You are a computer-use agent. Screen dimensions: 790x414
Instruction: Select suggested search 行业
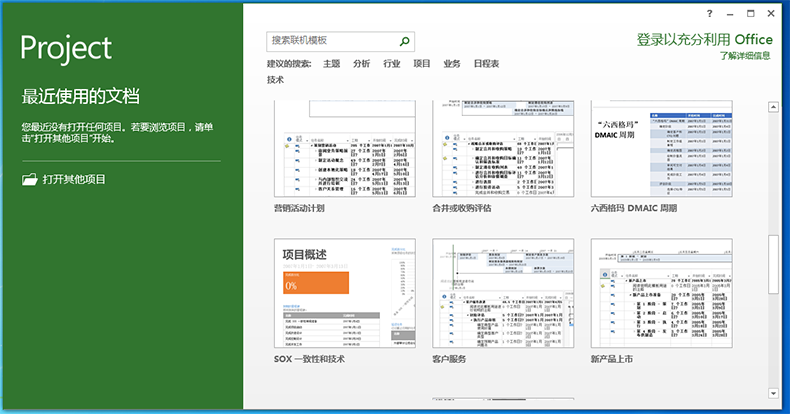(391, 64)
